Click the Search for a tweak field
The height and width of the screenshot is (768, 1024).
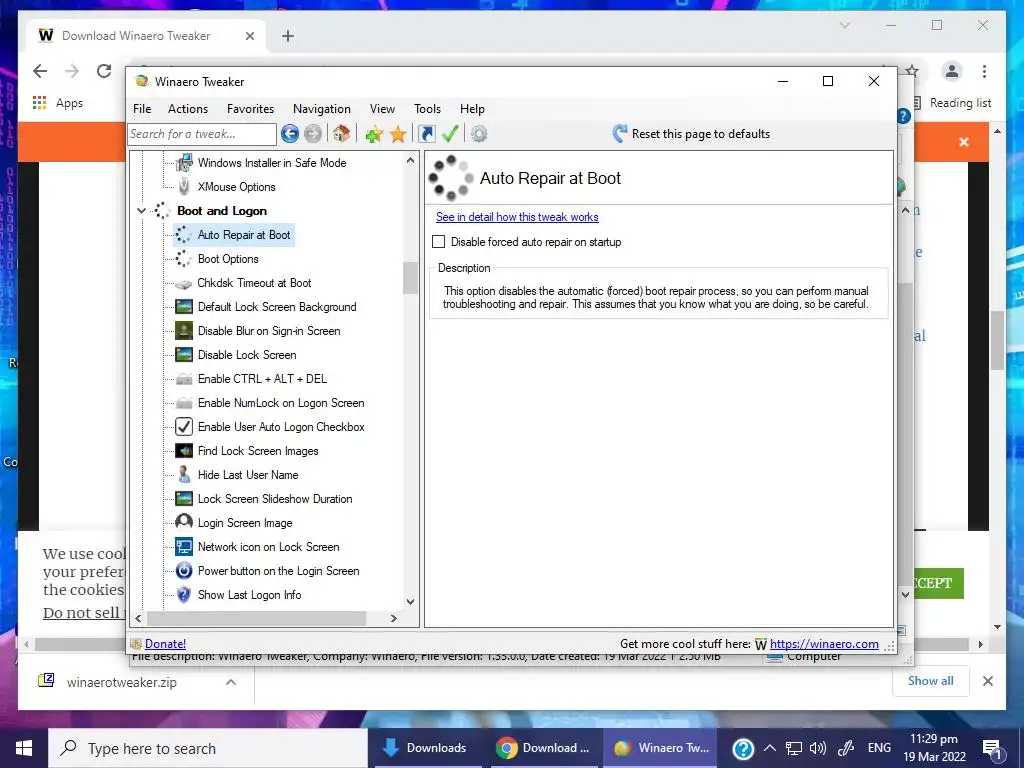[x=202, y=134]
